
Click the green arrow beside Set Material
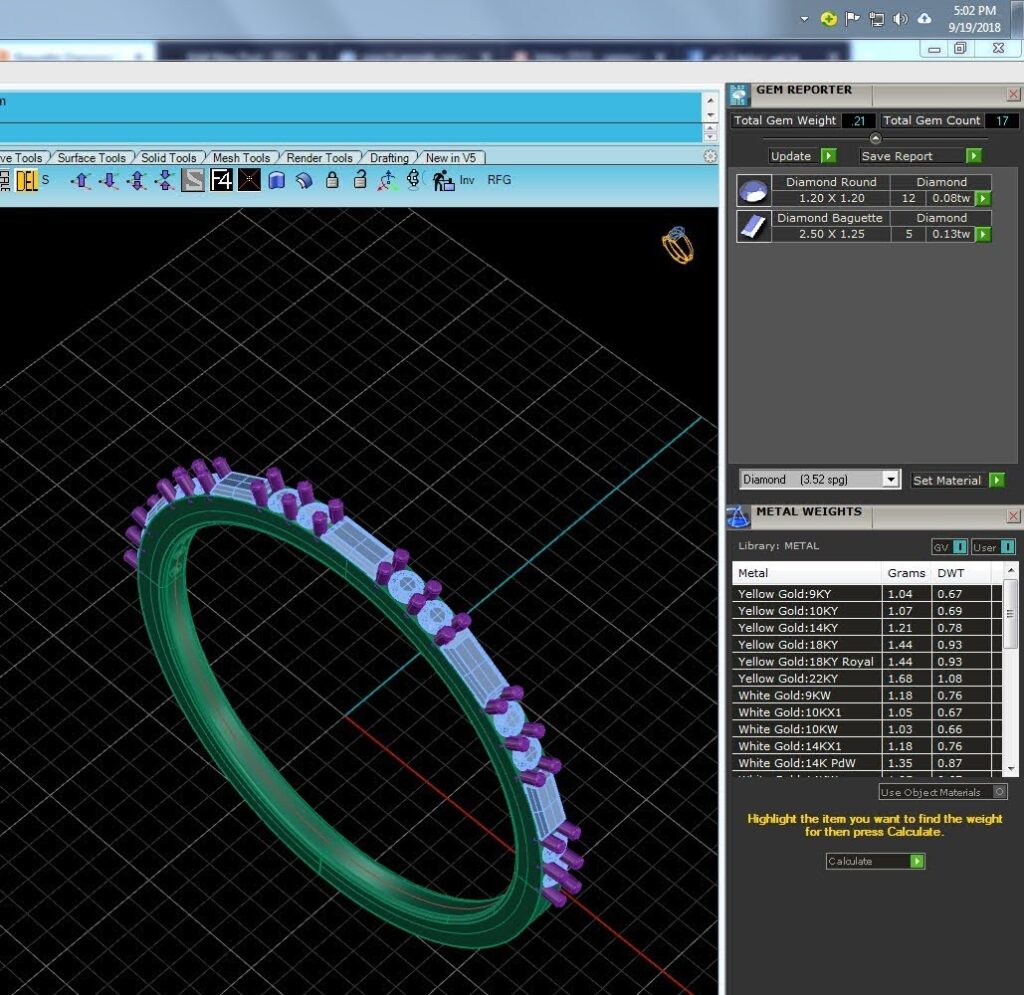997,481
